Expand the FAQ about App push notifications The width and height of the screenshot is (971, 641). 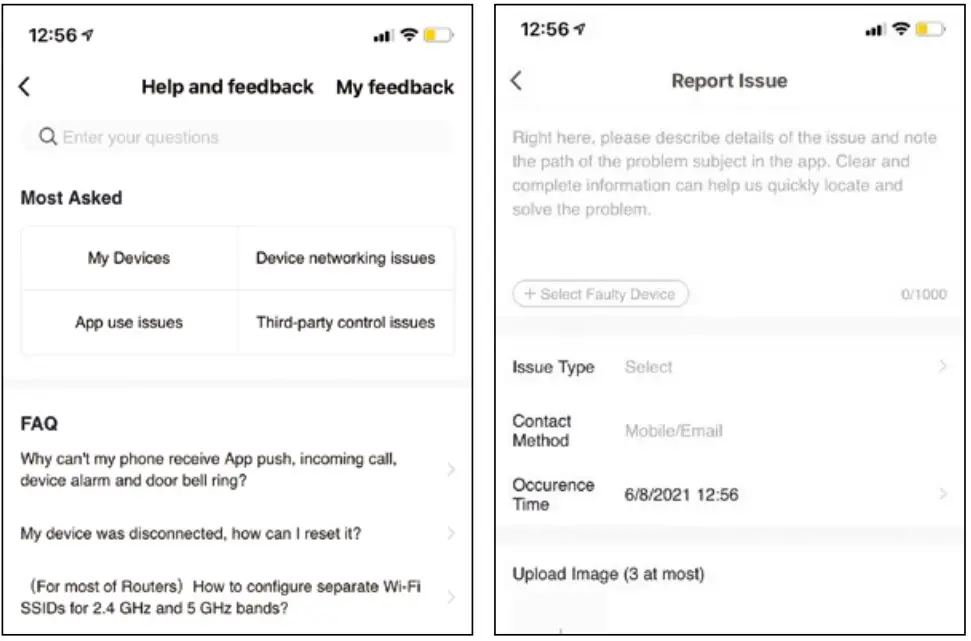(235, 469)
